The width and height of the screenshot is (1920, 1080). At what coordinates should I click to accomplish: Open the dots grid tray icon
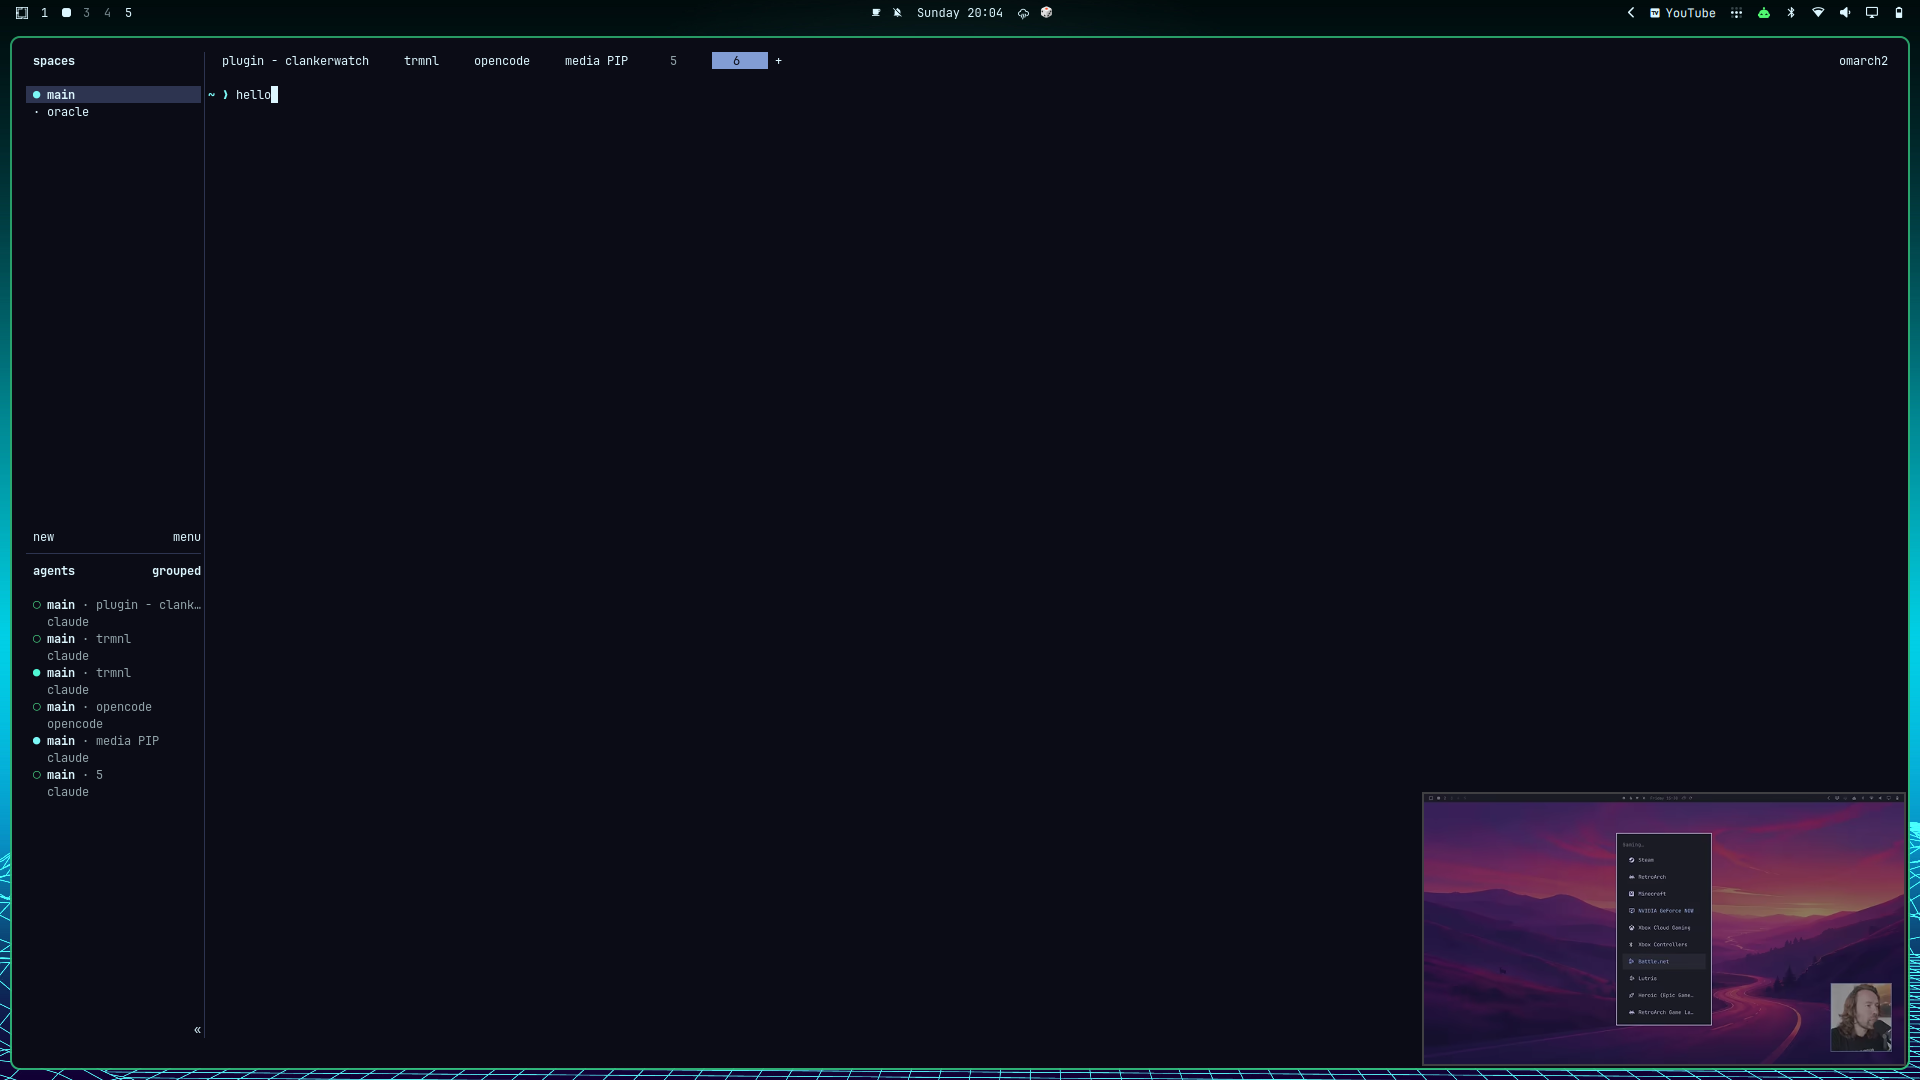1737,13
